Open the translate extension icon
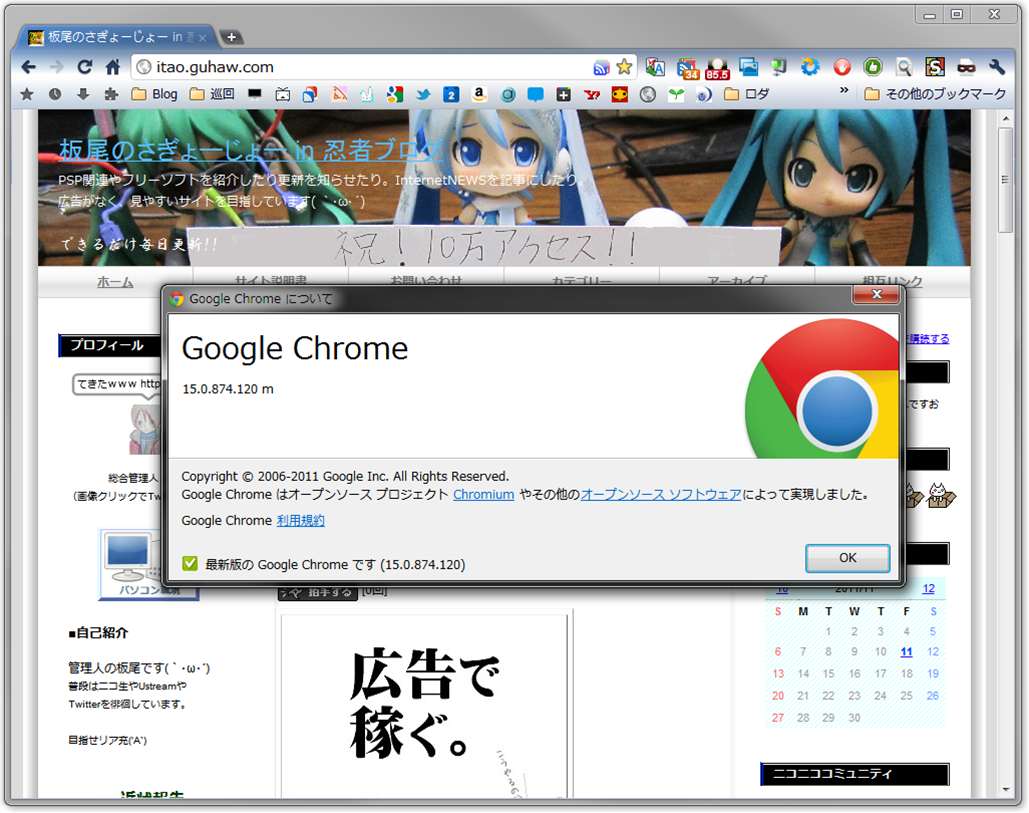 click(655, 67)
